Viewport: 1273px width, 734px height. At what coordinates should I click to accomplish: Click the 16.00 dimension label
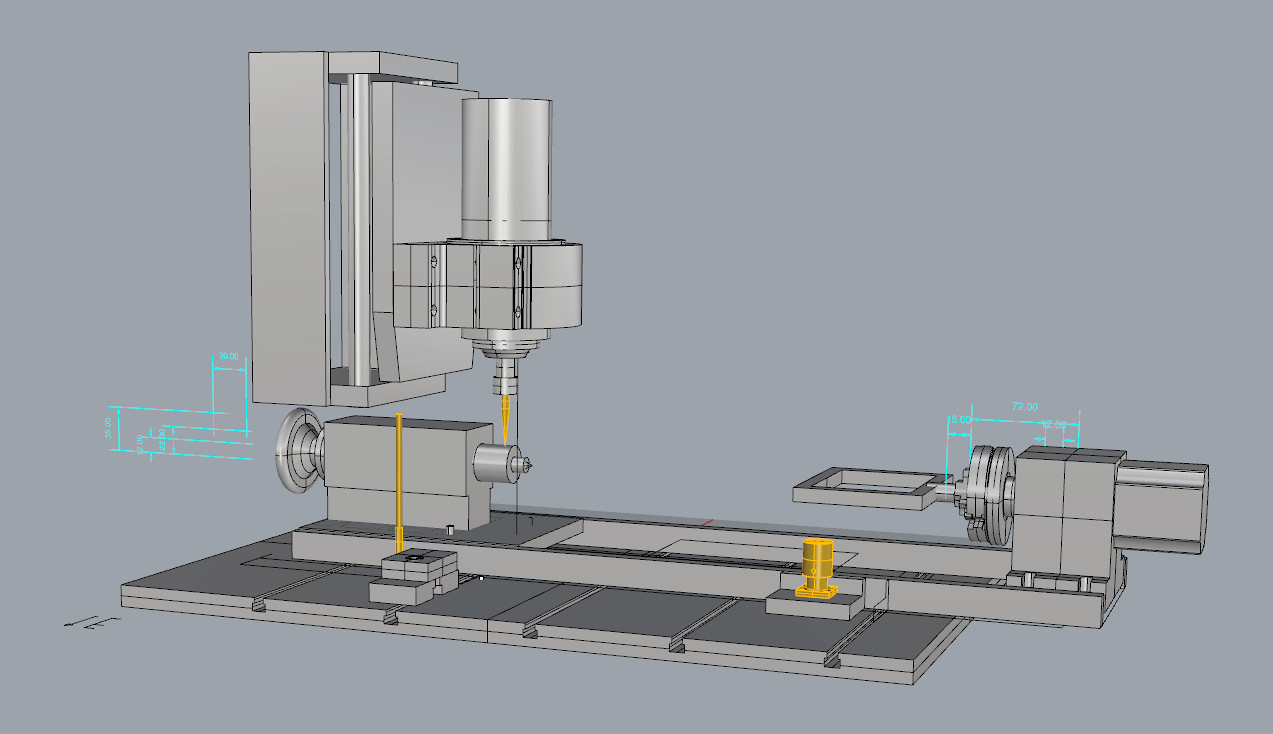point(959,419)
